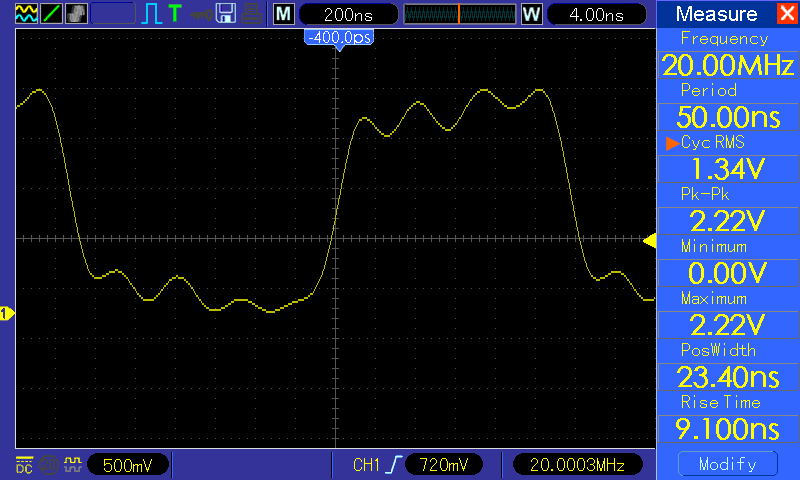Screen dimensions: 800x480
Task: Click the green T trigger icon
Action: [174, 13]
